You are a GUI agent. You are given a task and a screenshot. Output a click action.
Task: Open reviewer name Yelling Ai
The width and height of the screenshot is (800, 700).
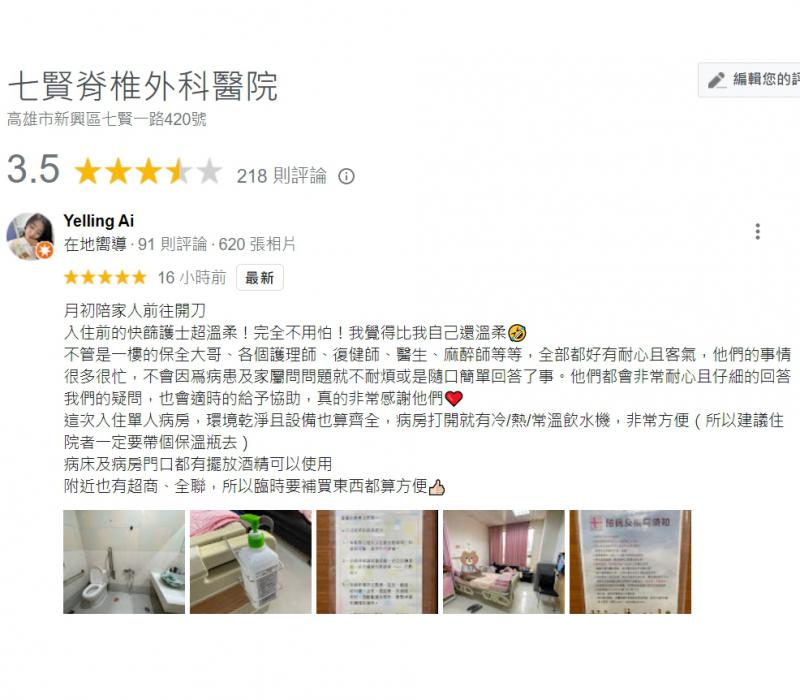pos(98,221)
